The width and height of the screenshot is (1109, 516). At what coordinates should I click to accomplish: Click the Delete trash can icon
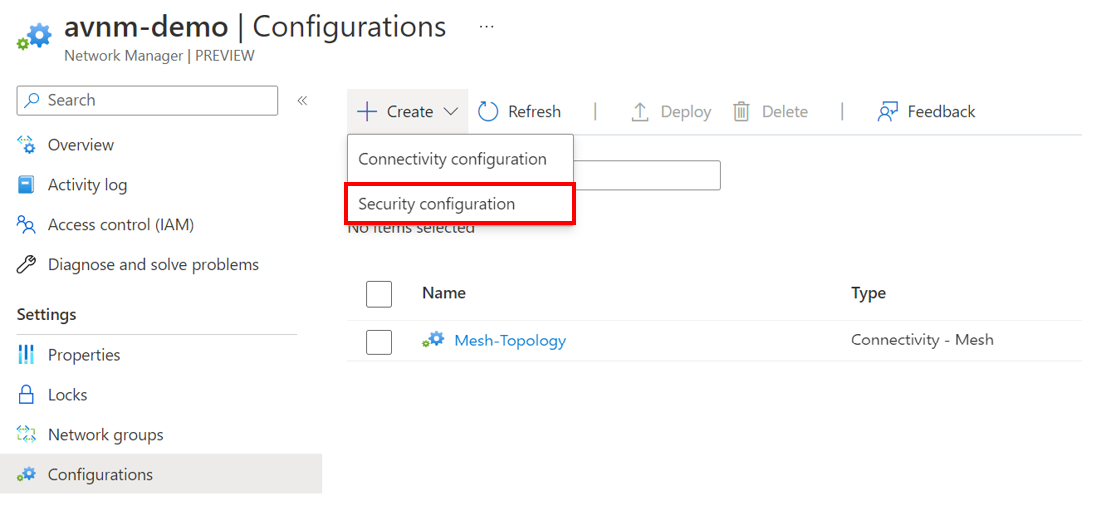(x=741, y=112)
